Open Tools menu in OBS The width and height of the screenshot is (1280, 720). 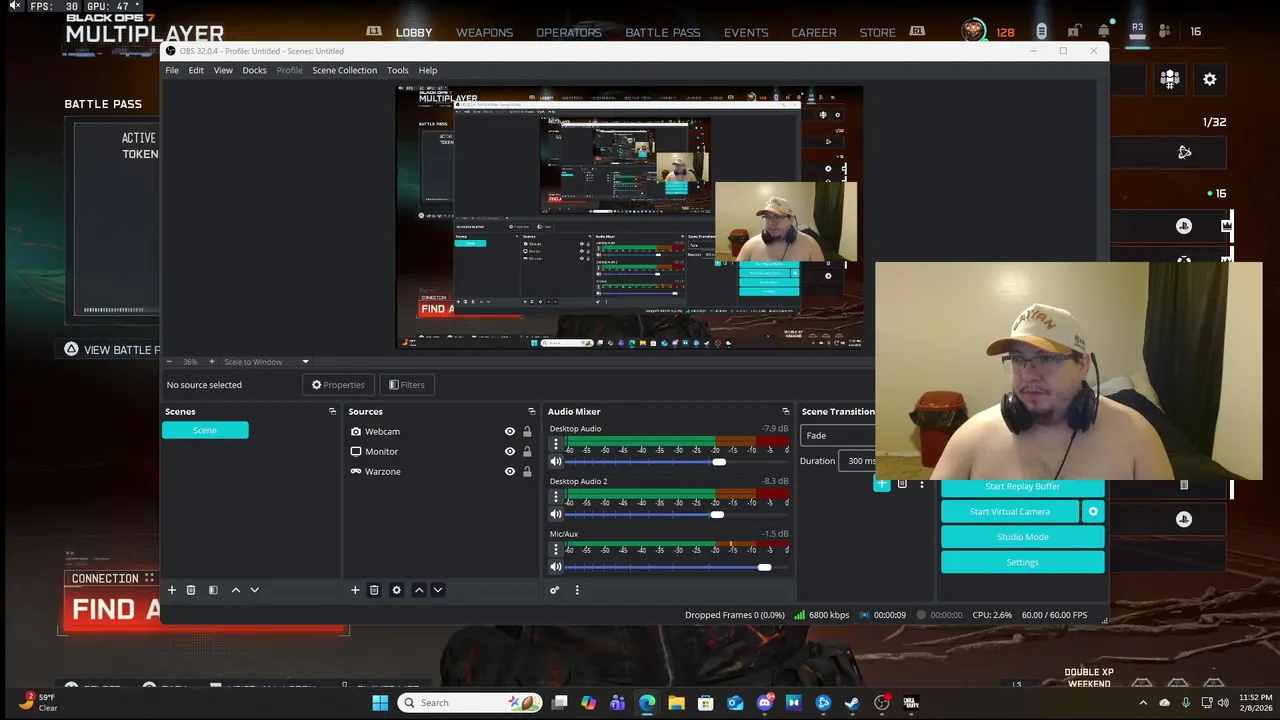point(398,70)
